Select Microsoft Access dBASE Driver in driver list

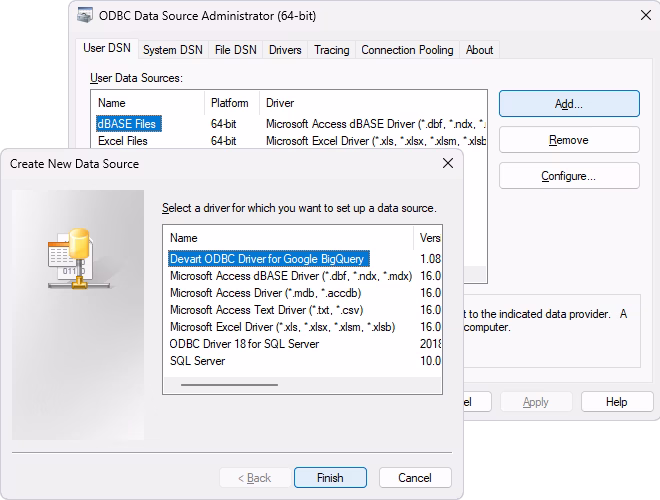point(291,276)
